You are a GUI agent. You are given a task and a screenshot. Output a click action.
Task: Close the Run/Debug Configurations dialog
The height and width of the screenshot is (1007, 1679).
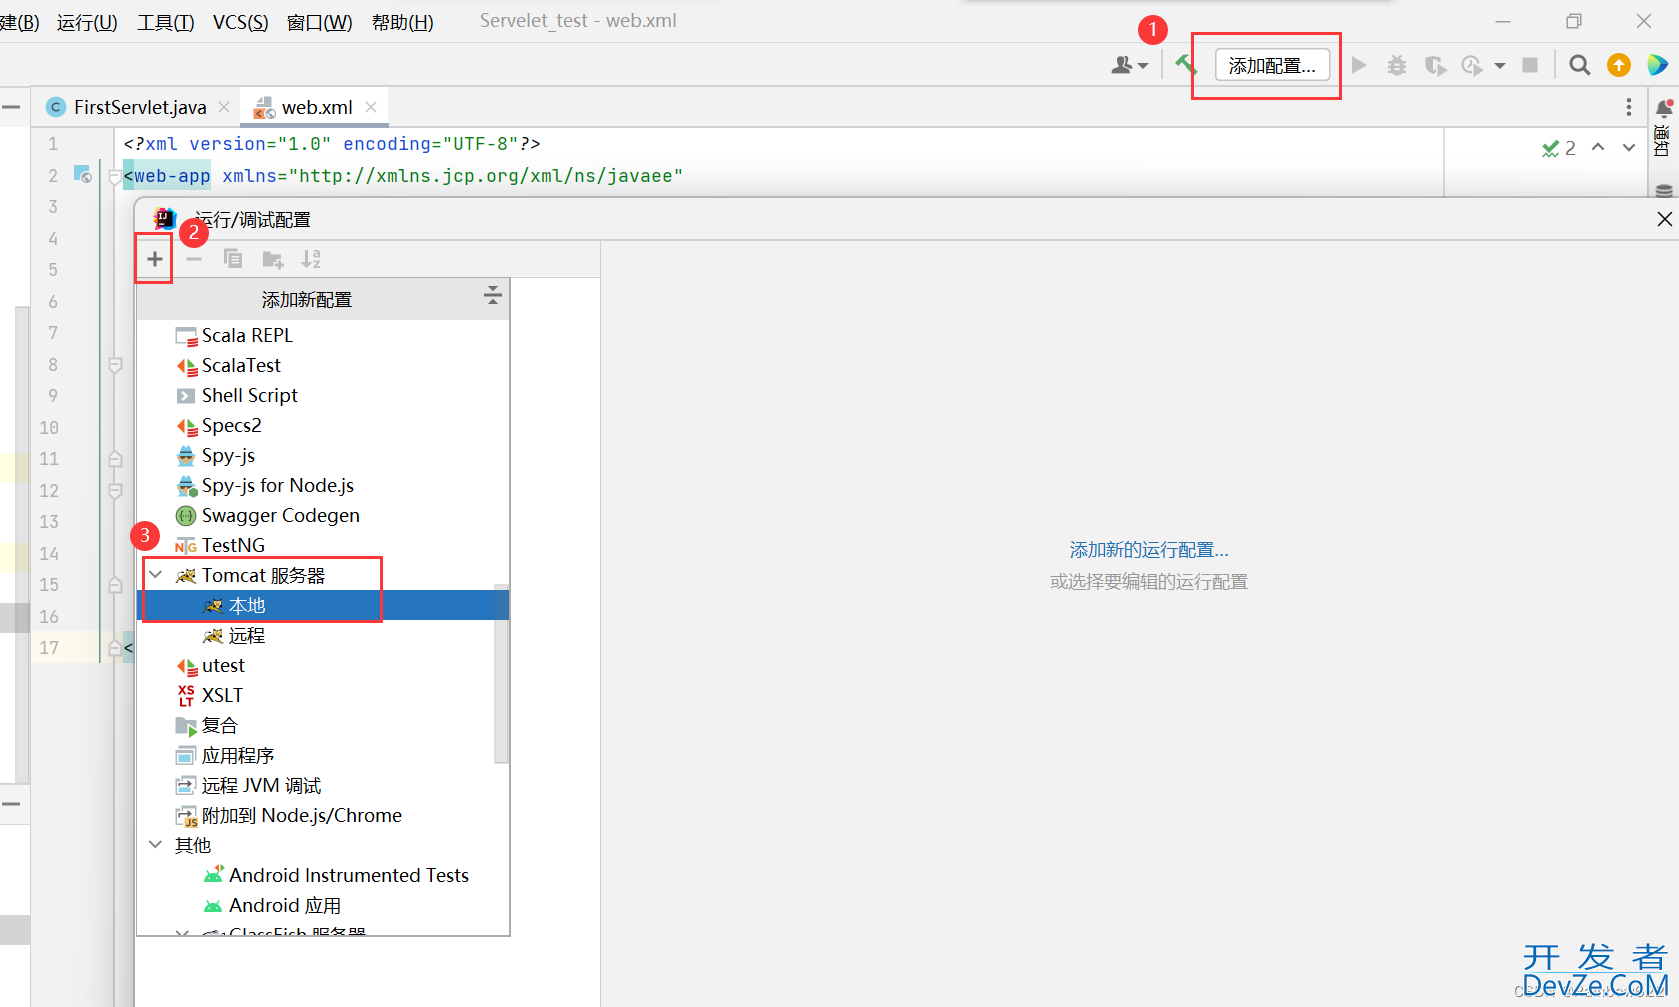(x=1664, y=219)
